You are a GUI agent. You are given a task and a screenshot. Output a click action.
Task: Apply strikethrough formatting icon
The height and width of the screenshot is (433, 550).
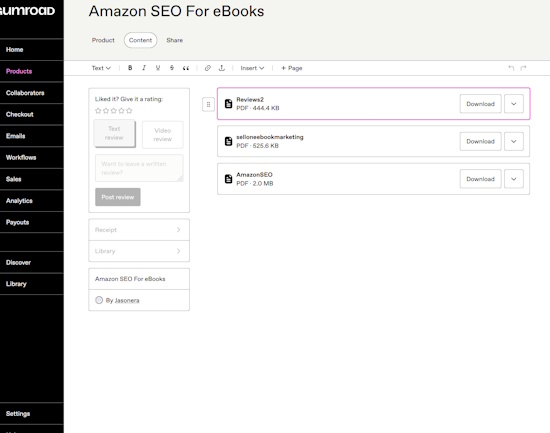coord(172,68)
